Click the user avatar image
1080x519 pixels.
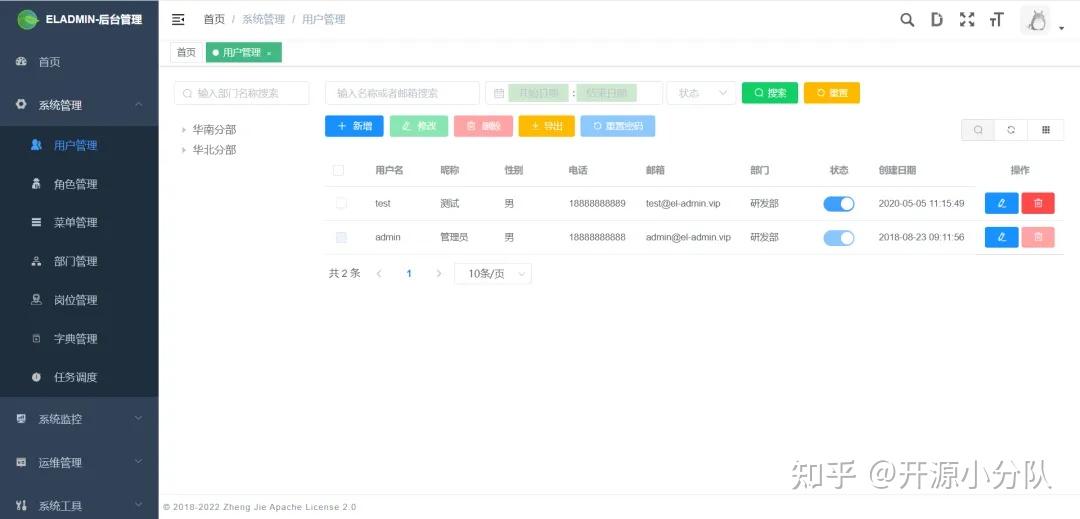click(1035, 20)
